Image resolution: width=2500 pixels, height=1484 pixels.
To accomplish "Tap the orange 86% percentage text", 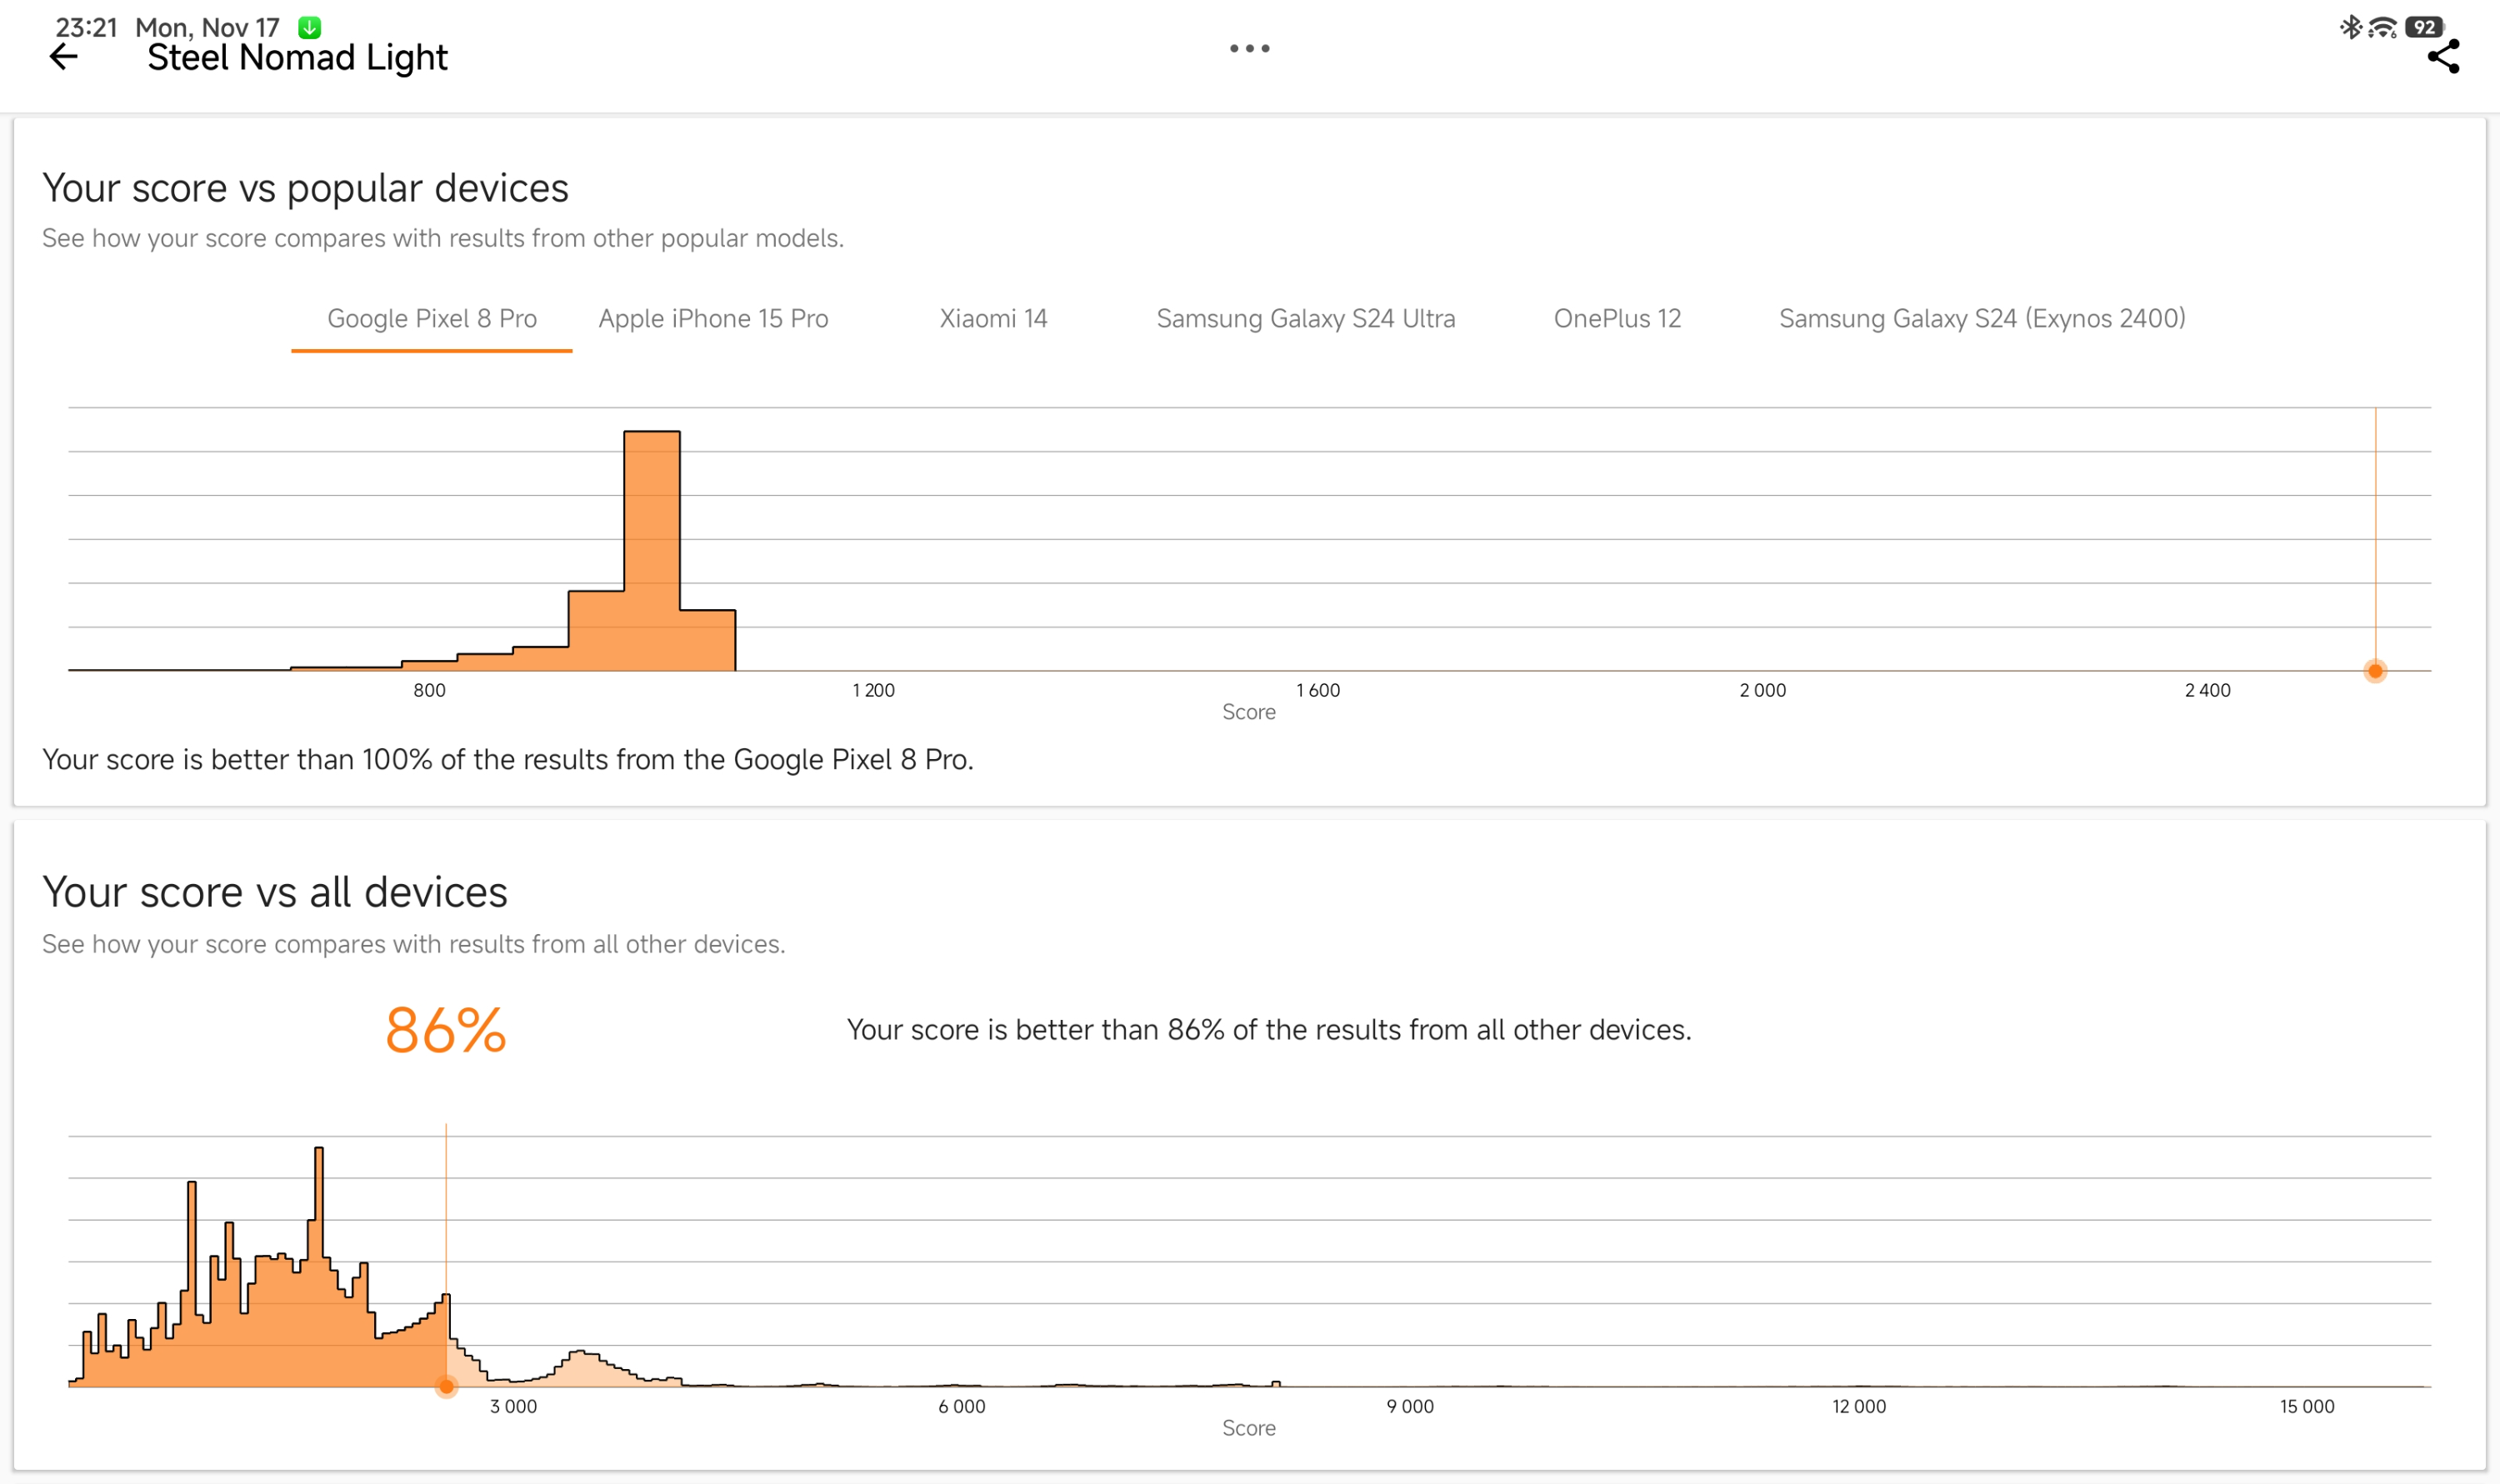I will click(446, 1030).
